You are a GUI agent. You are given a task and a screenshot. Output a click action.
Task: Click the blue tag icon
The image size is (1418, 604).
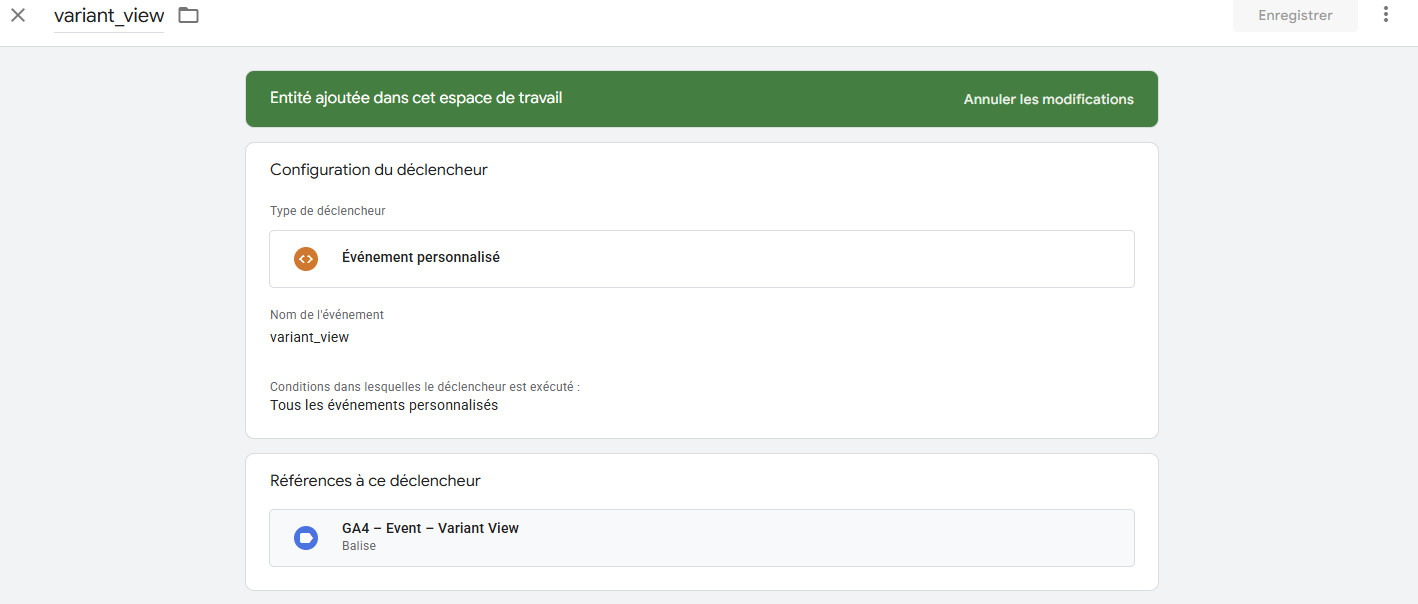305,538
